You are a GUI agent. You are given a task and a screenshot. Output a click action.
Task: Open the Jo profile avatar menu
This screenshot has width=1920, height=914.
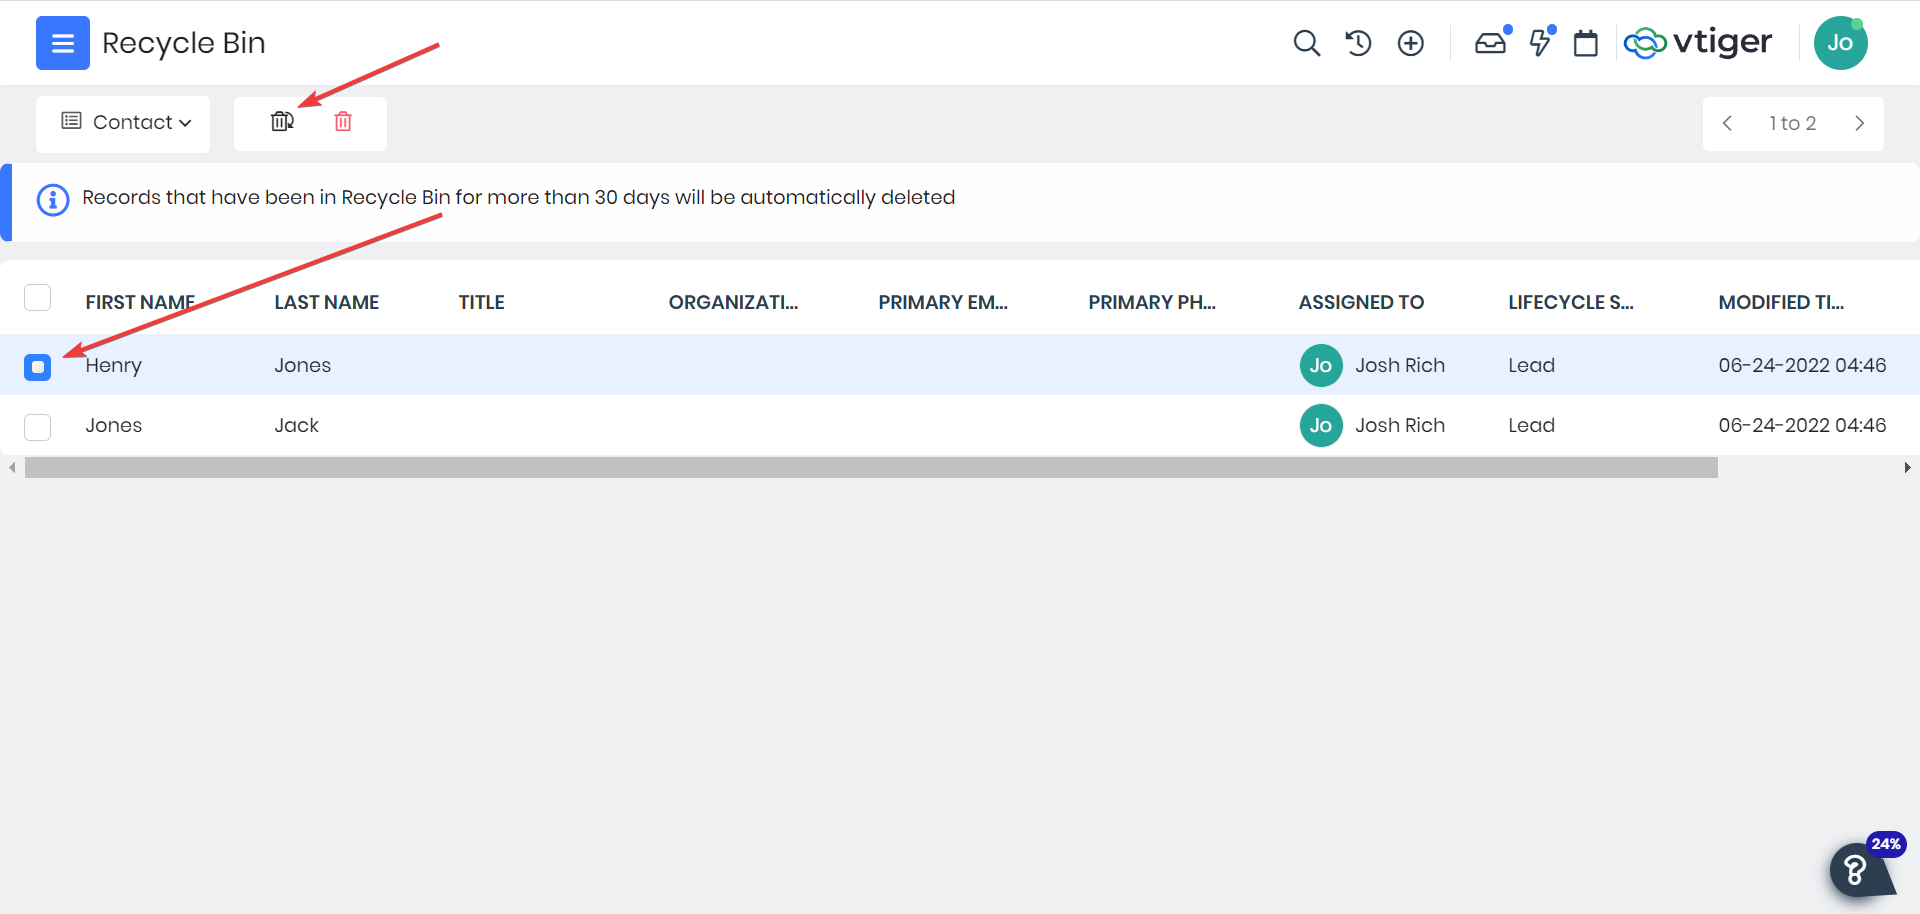1841,43
